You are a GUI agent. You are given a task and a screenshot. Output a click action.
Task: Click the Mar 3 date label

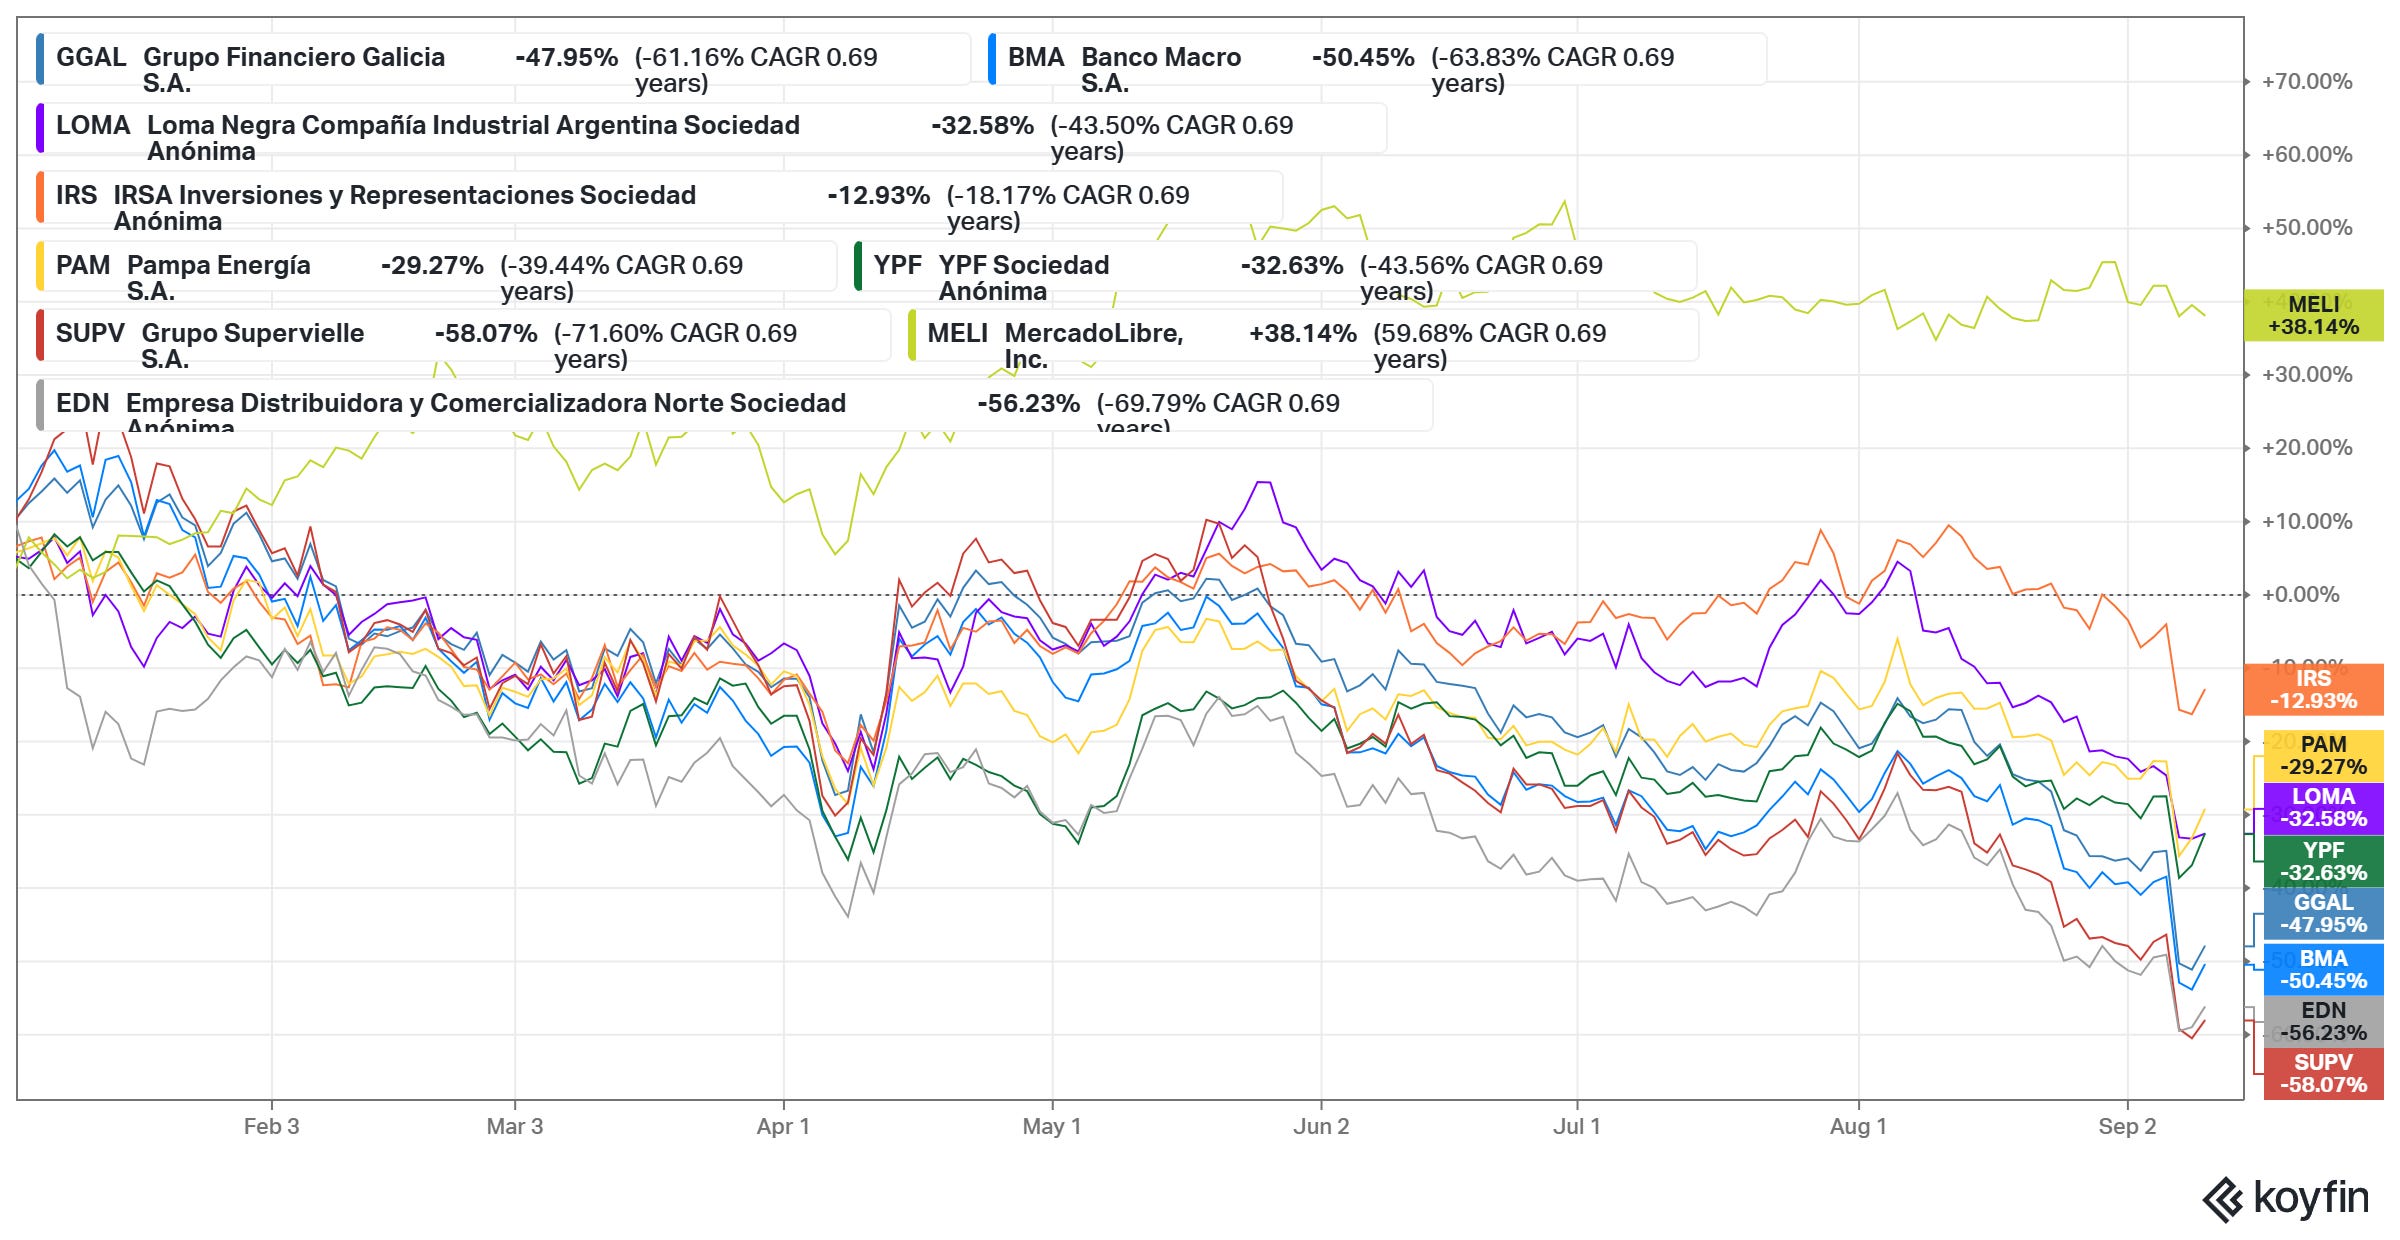click(x=515, y=1127)
